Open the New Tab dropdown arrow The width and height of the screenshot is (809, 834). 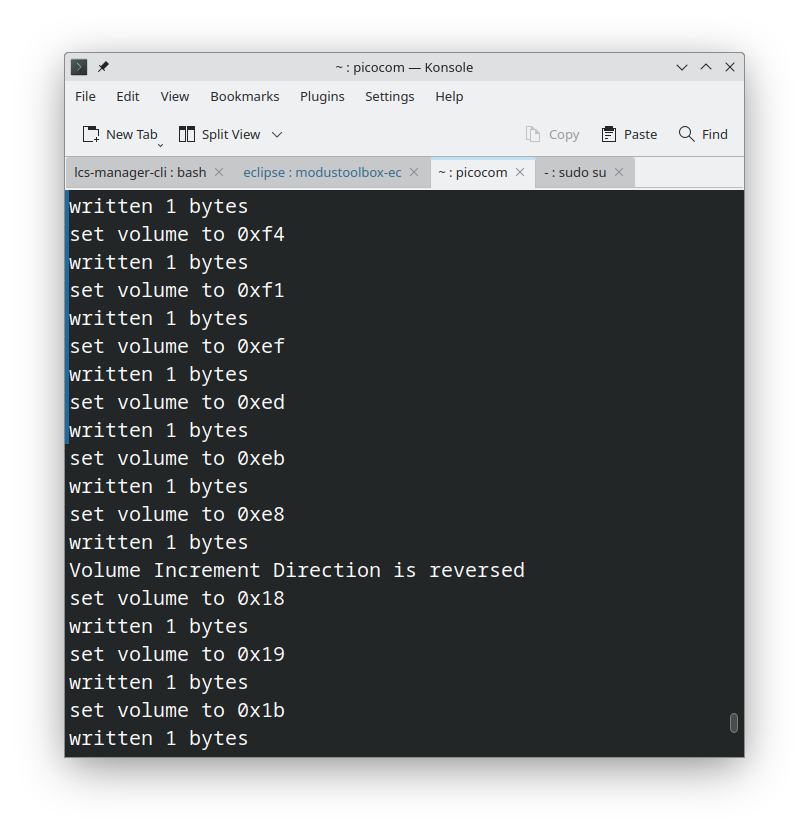(160, 145)
